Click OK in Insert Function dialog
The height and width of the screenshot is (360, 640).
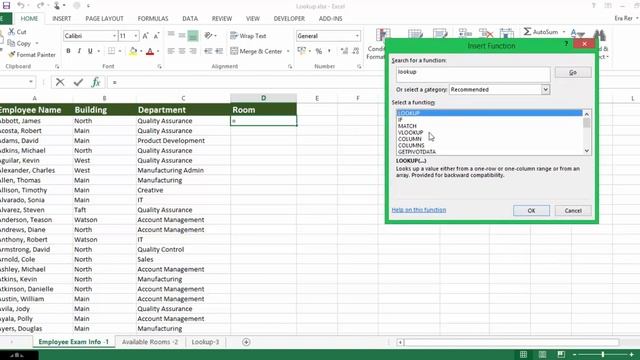(531, 211)
